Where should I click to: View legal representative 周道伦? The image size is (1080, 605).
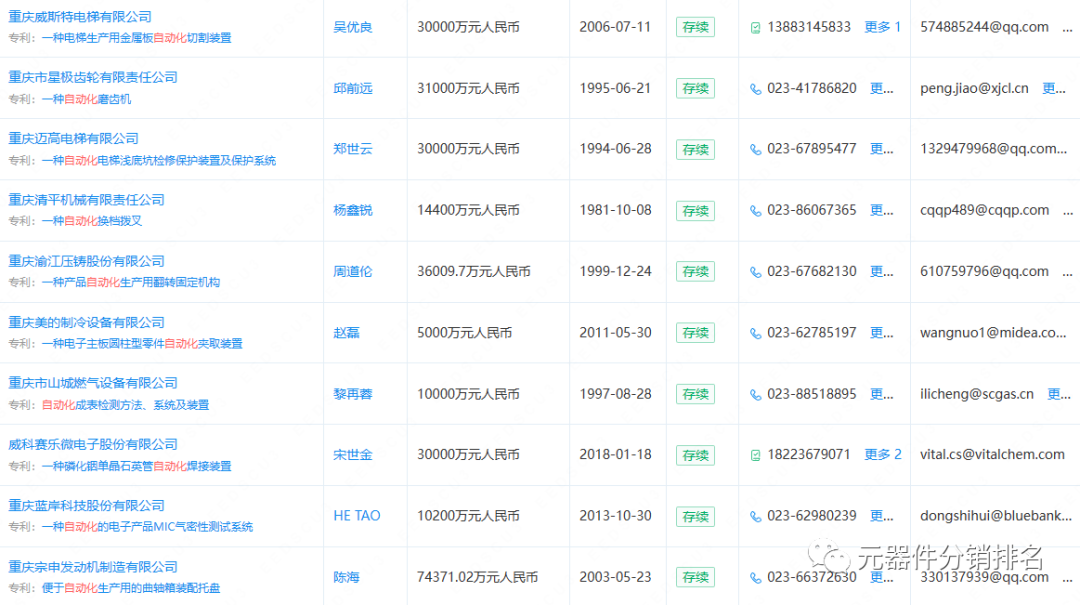click(353, 271)
